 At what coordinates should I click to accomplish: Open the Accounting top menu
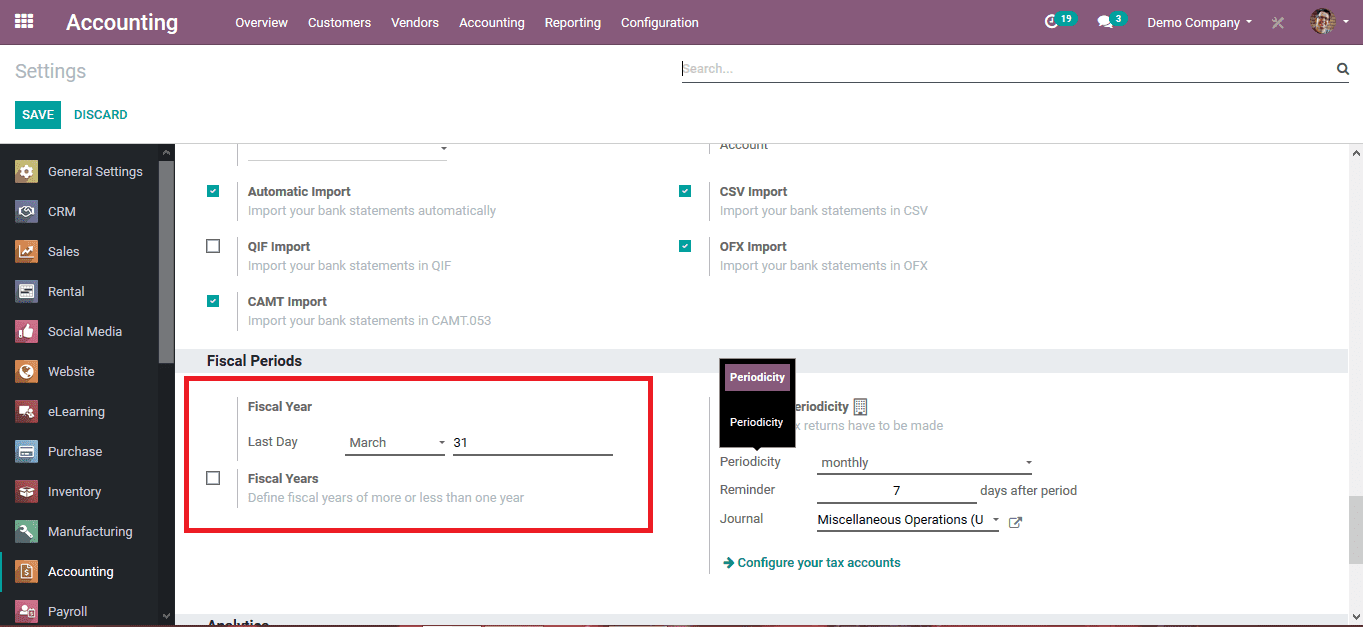[492, 22]
